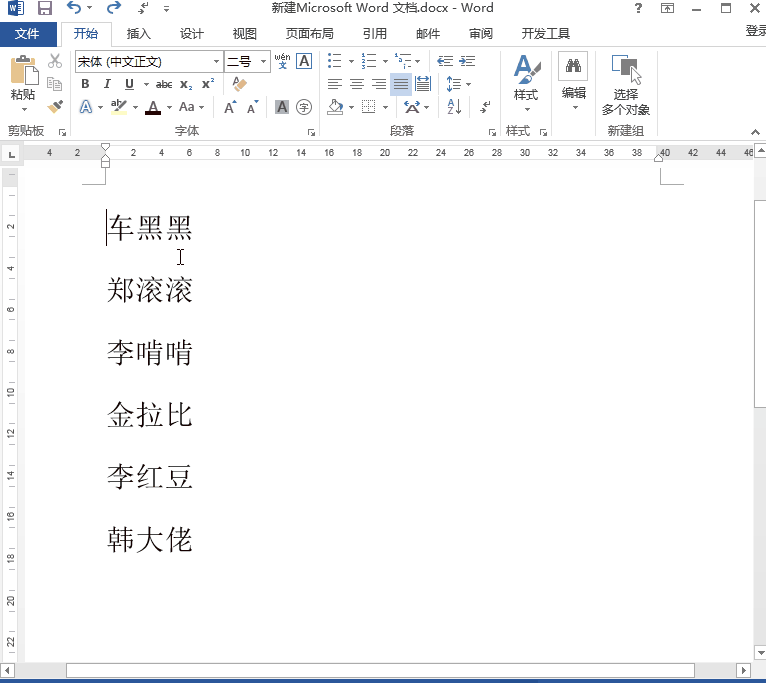This screenshot has width=766, height=683.
Task: Click the vertical scrollbar down arrow
Action: point(760,652)
